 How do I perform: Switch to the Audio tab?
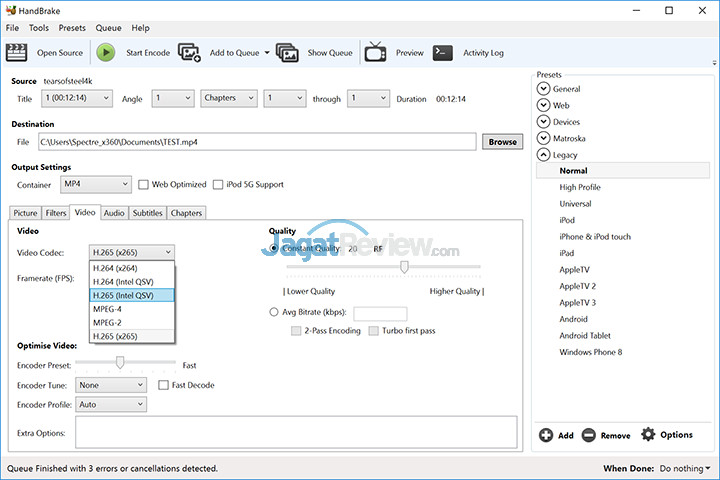click(x=114, y=213)
